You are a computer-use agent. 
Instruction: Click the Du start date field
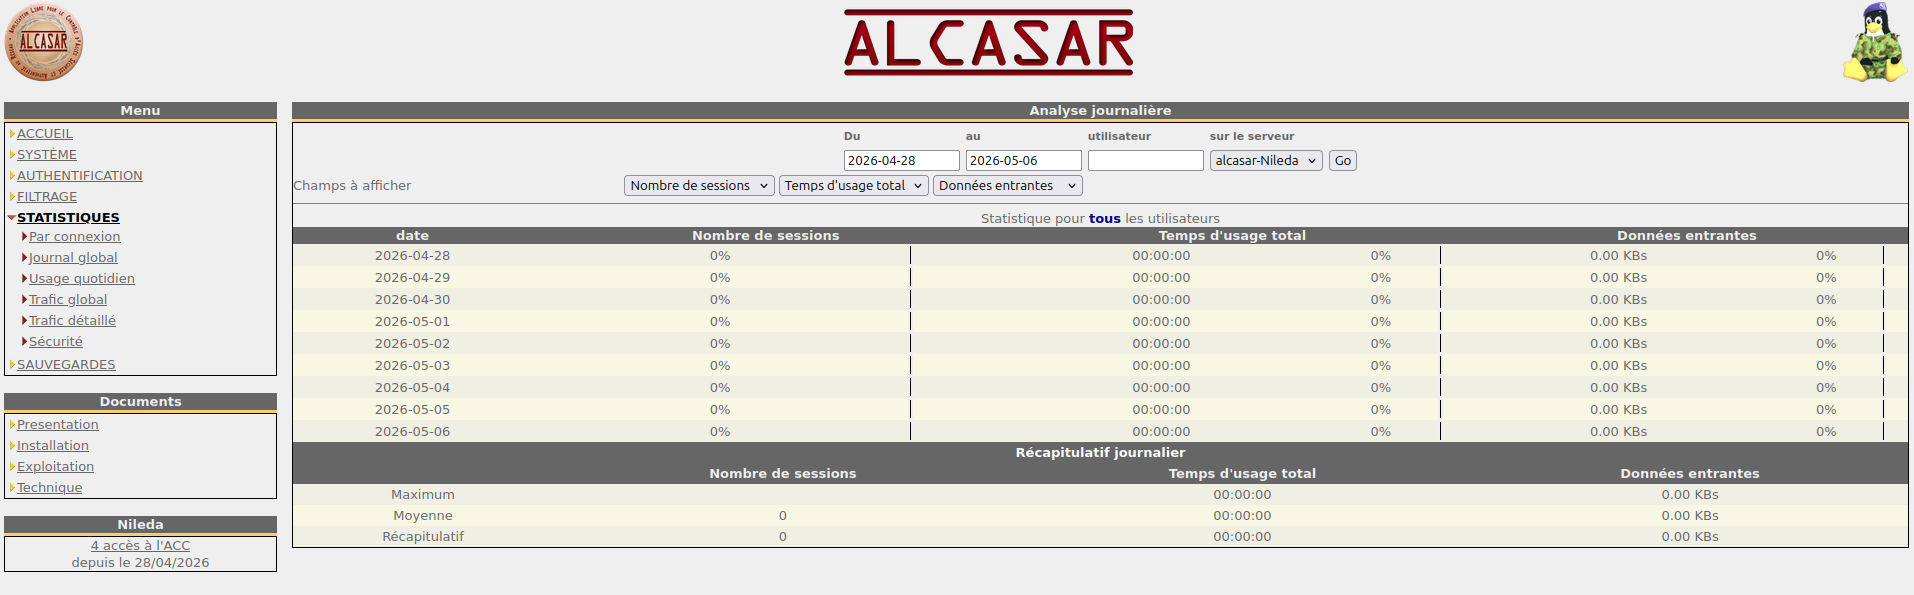[902, 161]
